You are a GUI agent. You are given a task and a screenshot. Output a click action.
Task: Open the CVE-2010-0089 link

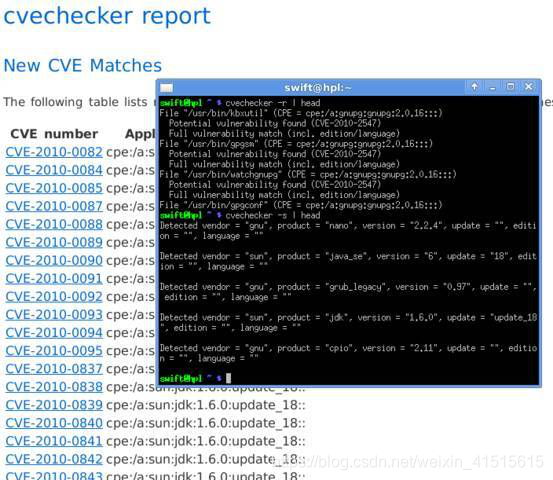[54, 242]
